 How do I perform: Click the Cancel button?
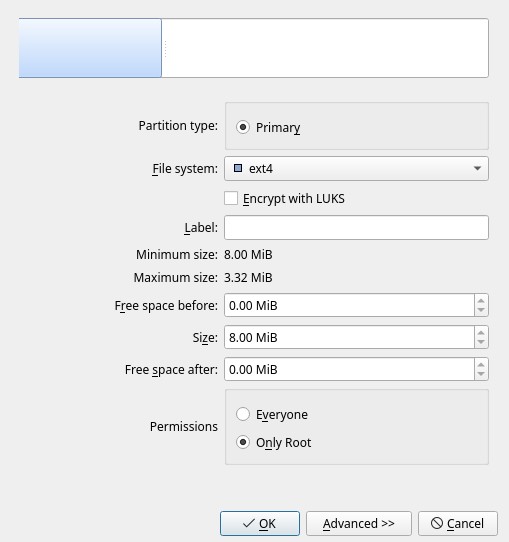tap(458, 523)
